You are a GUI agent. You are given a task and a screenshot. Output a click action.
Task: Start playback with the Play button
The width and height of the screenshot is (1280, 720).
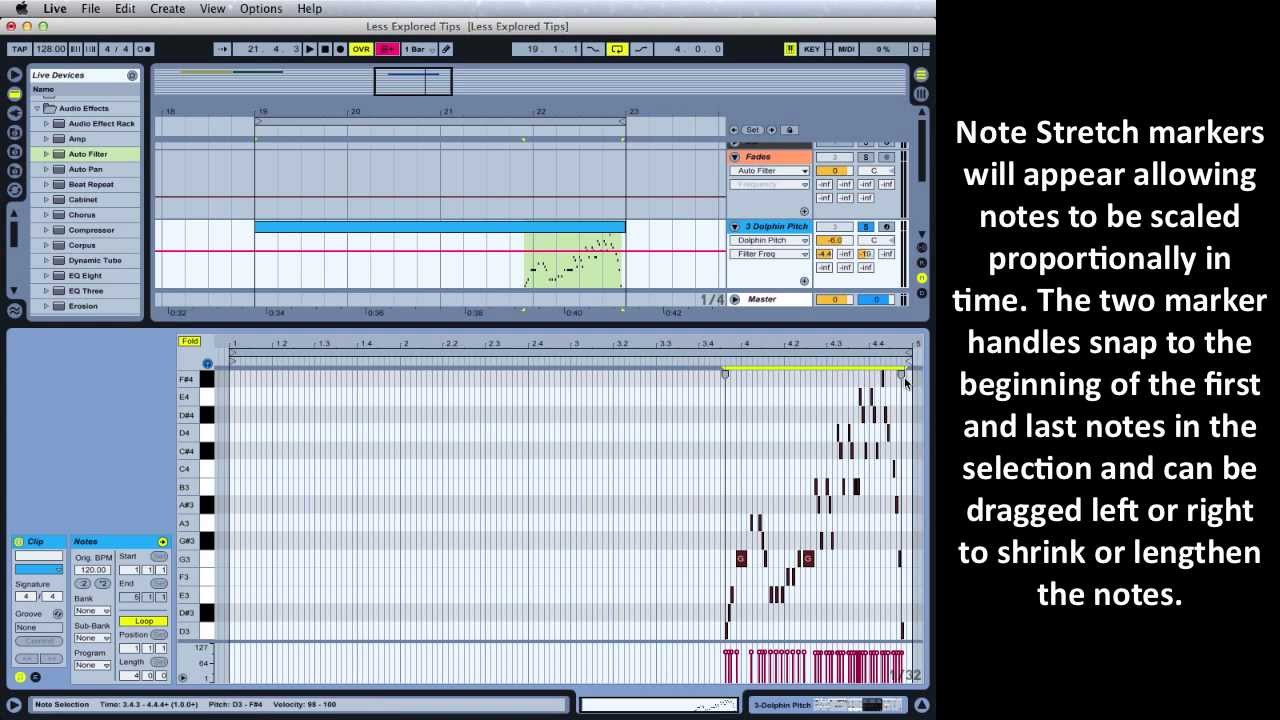point(310,49)
